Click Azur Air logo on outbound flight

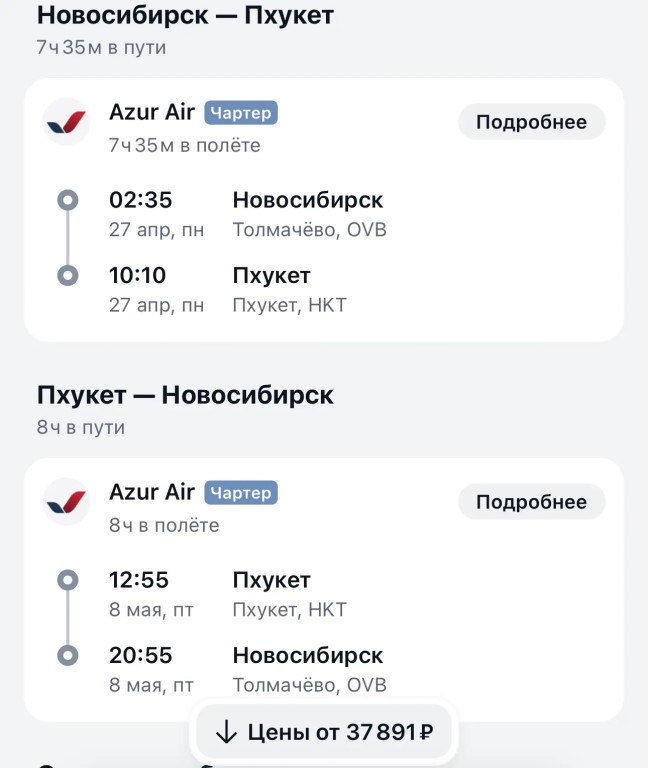tap(67, 122)
